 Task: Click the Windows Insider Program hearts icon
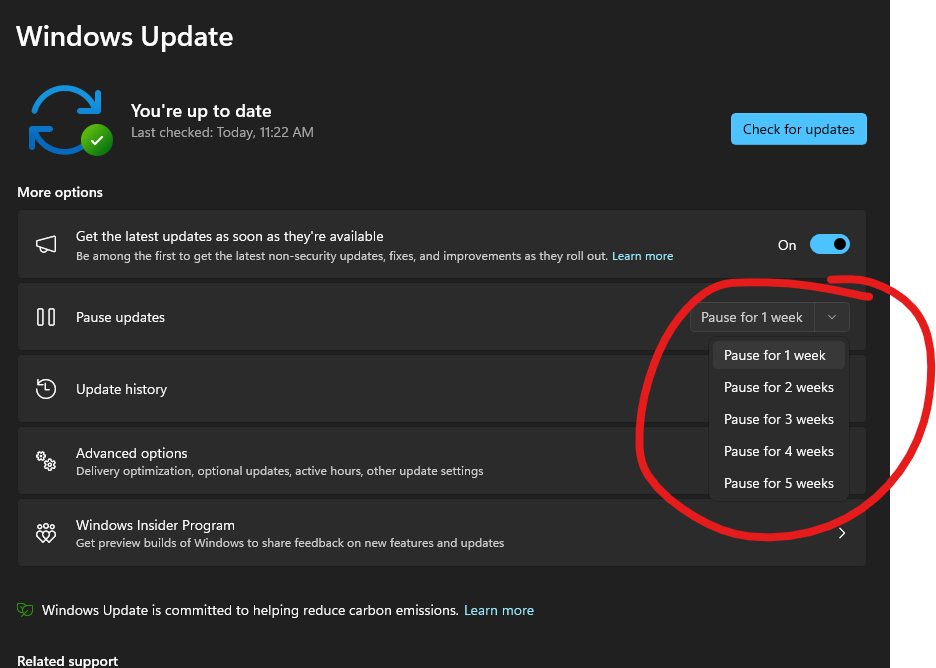[46, 533]
